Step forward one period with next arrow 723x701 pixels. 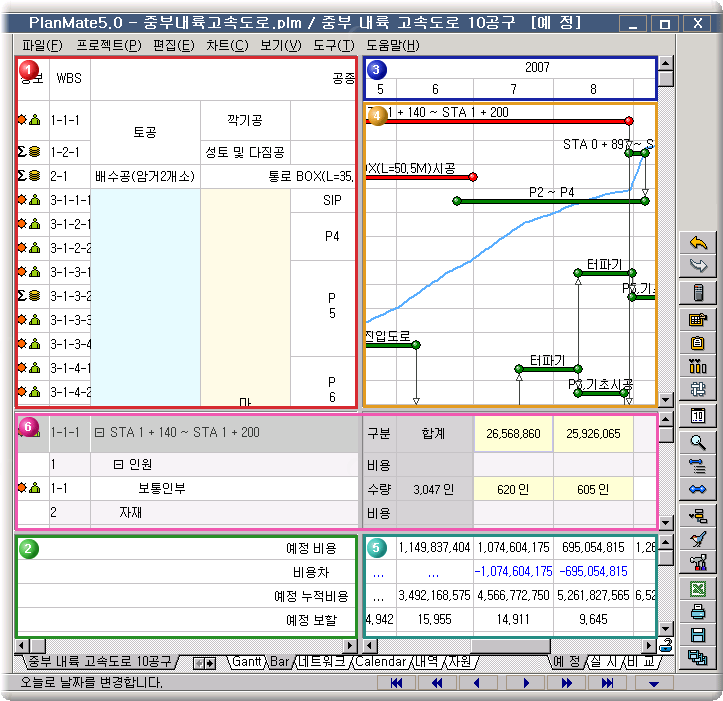pos(526,683)
